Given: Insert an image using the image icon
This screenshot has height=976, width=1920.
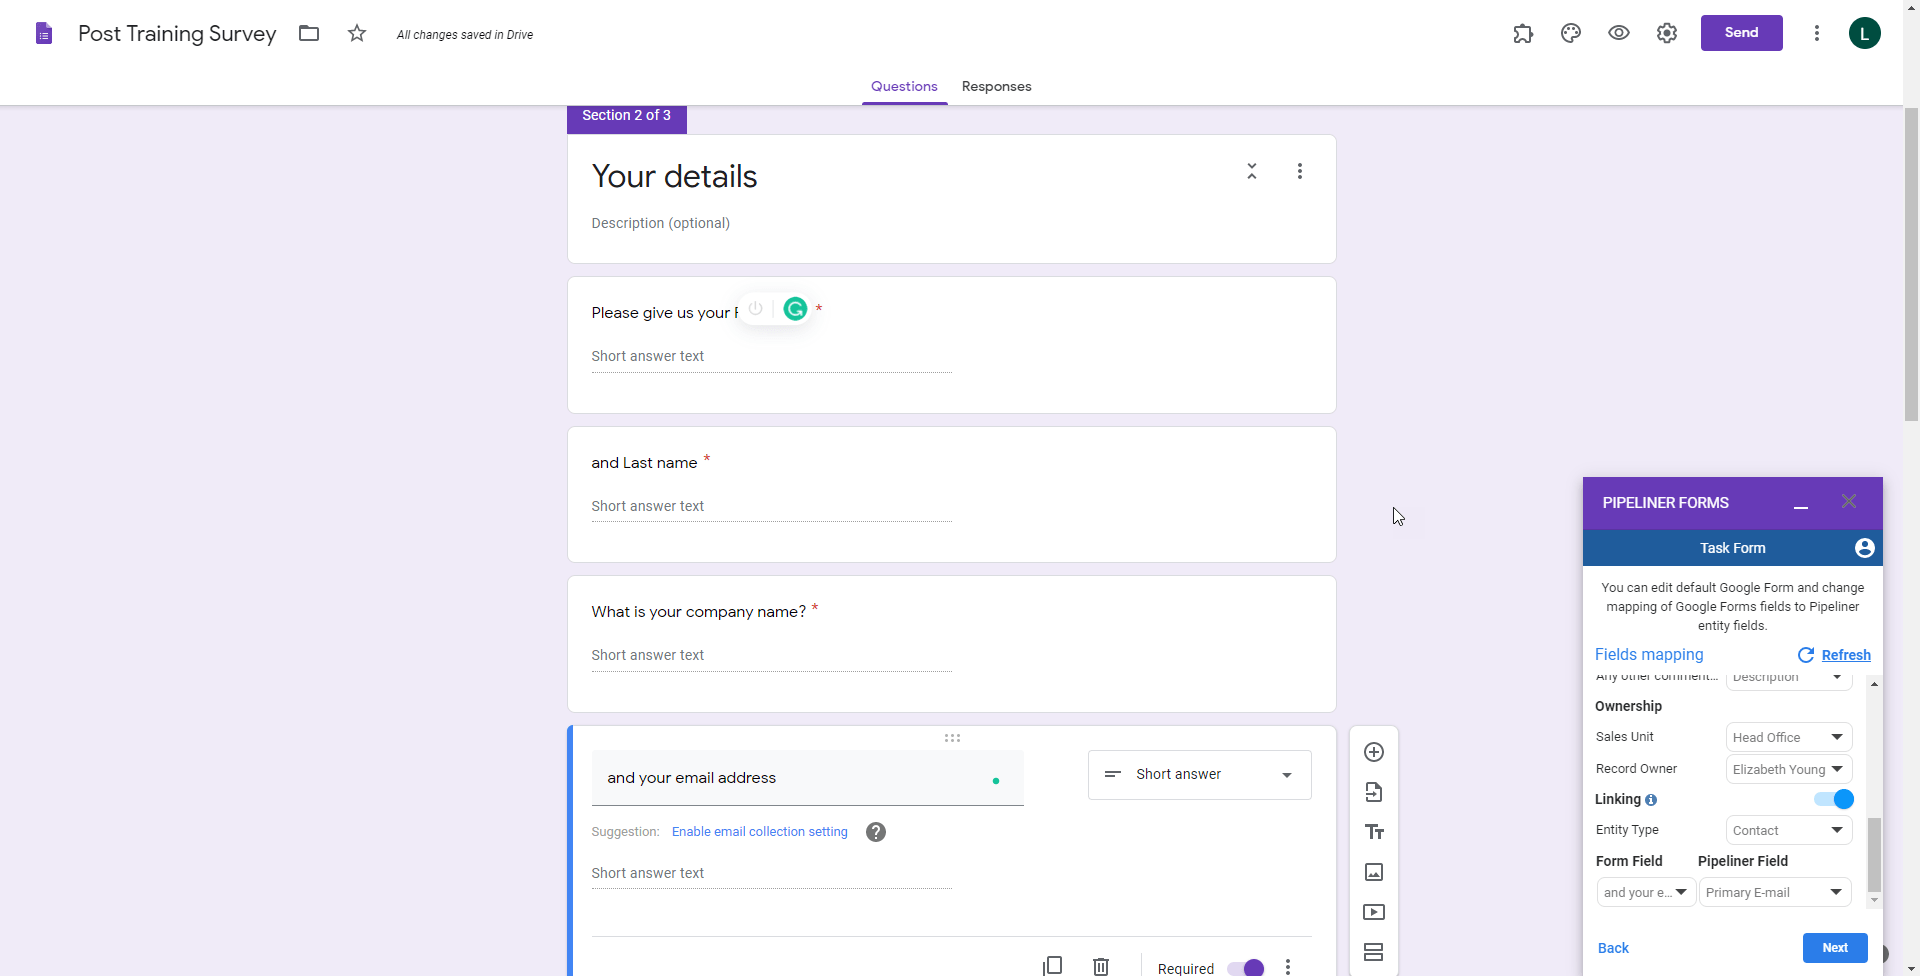Looking at the screenshot, I should coord(1374,872).
